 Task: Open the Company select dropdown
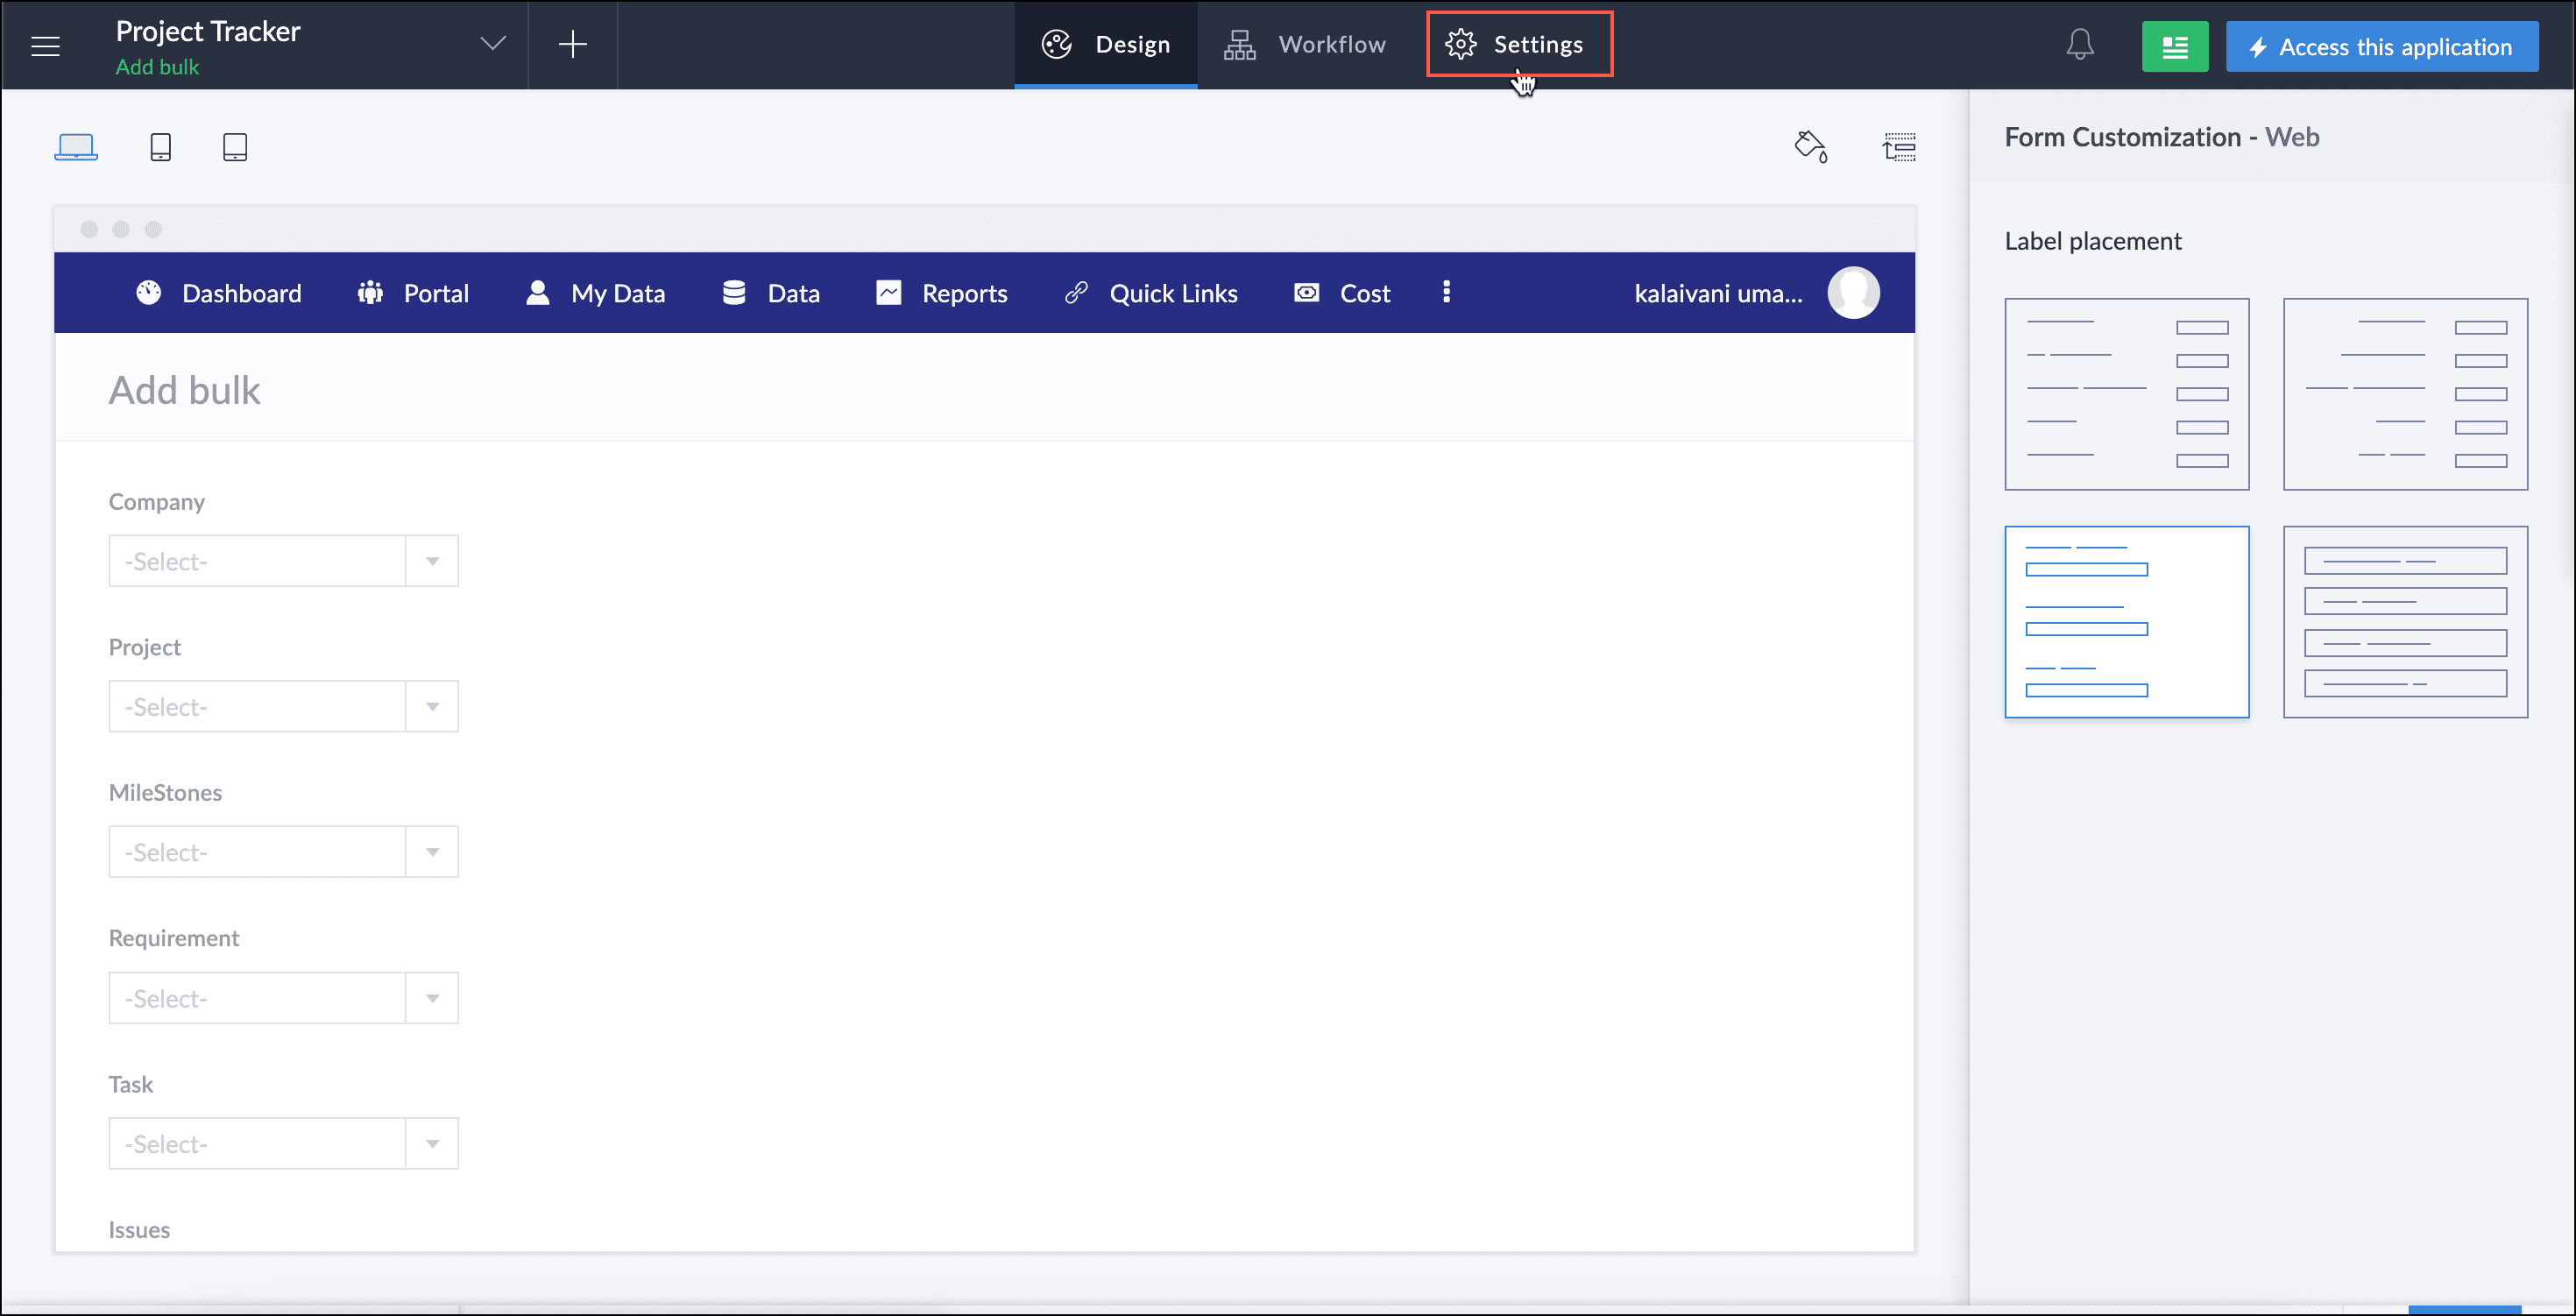(x=431, y=560)
